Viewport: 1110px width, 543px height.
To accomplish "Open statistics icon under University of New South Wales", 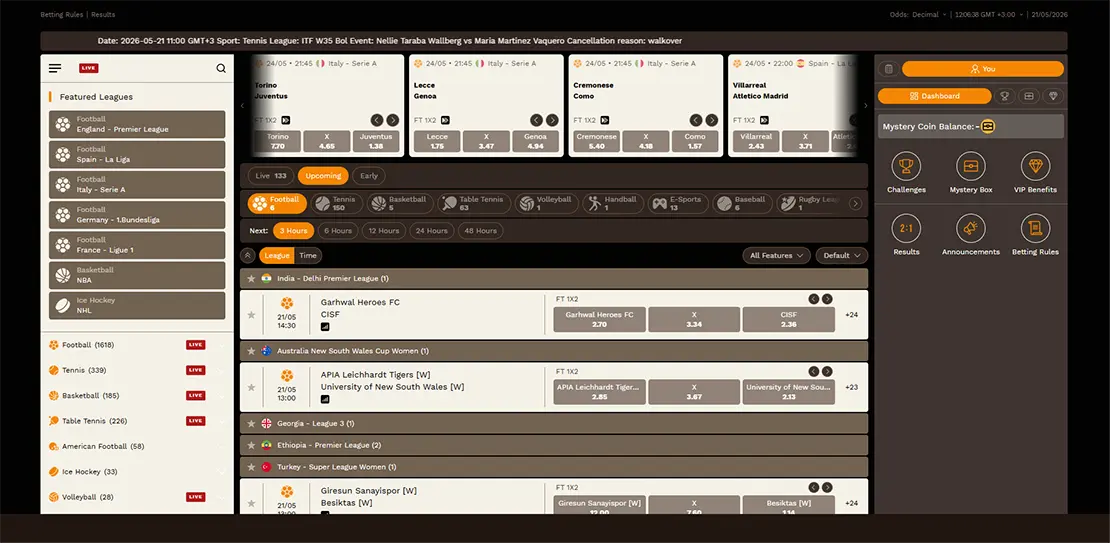I will [x=325, y=399].
